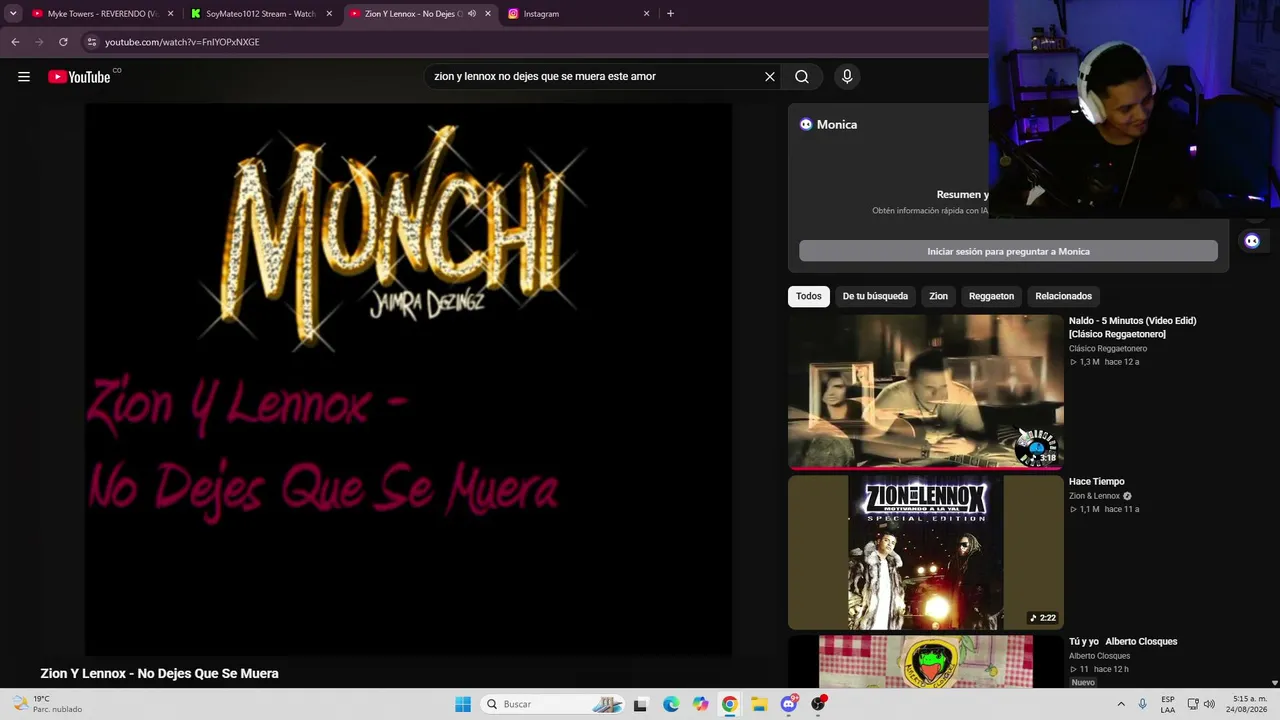Visit the Zion & Lennox channel link
The height and width of the screenshot is (720, 1280).
tap(1094, 496)
